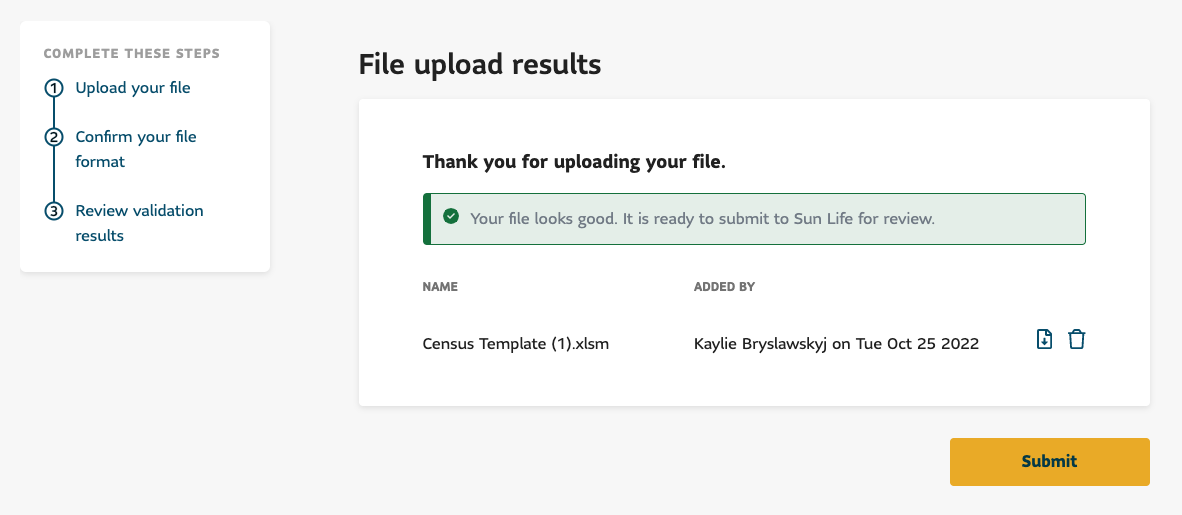The image size is (1182, 515).
Task: Click the NAME column header
Action: (440, 287)
